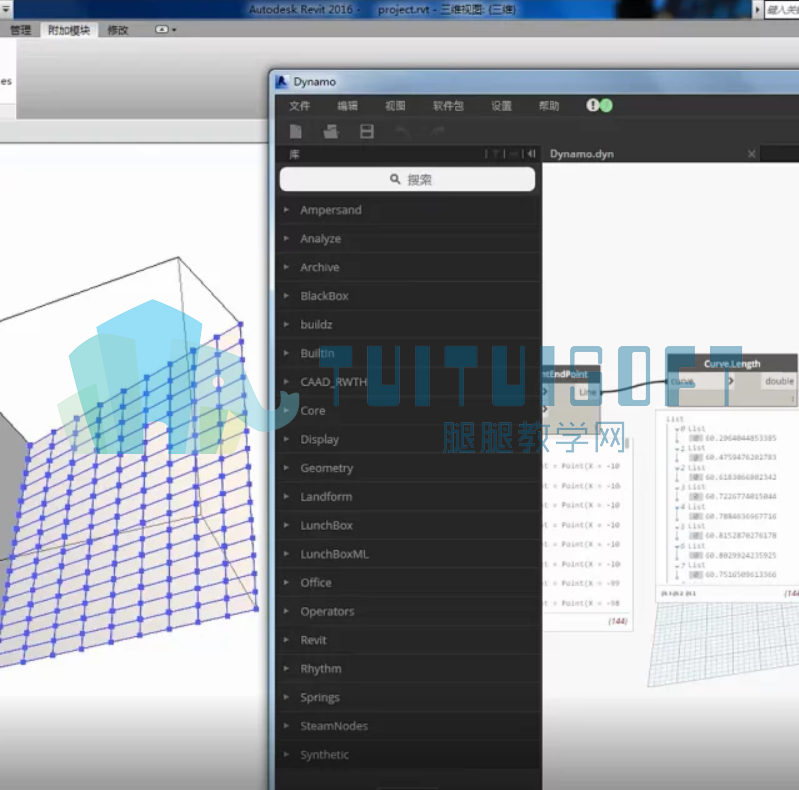Switch to the 附加模块 tab in Revit
Image resolution: width=799 pixels, height=790 pixels.
click(x=69, y=30)
